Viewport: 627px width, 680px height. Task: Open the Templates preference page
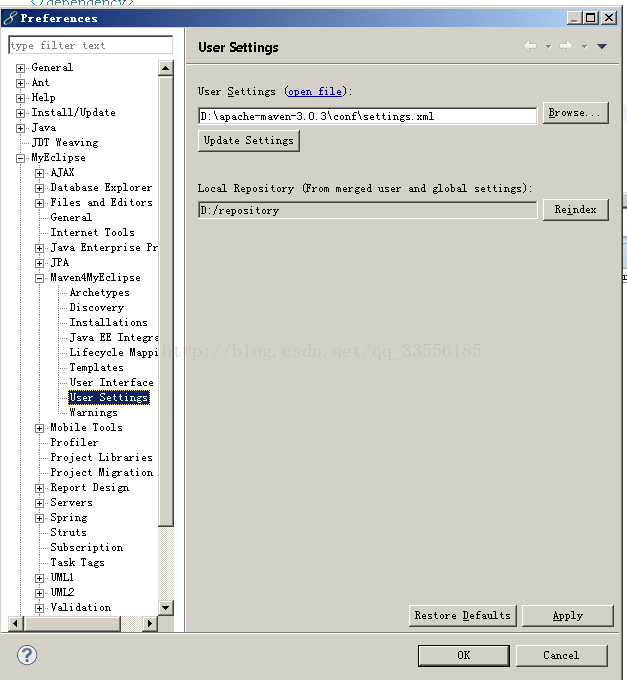pos(96,368)
